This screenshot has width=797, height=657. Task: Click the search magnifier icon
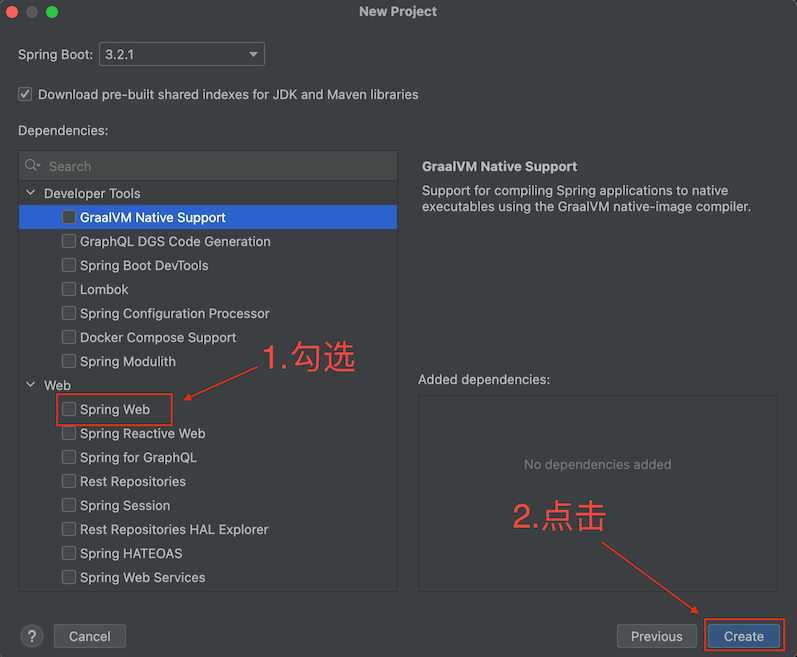32,166
